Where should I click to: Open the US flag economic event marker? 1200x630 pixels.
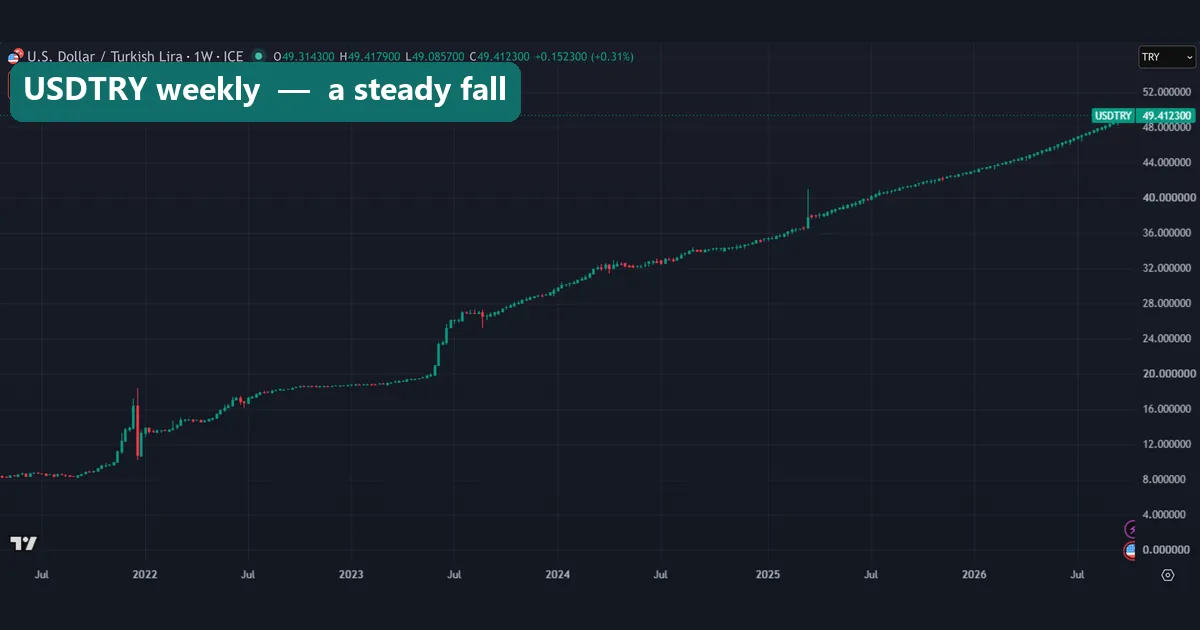(x=1131, y=550)
